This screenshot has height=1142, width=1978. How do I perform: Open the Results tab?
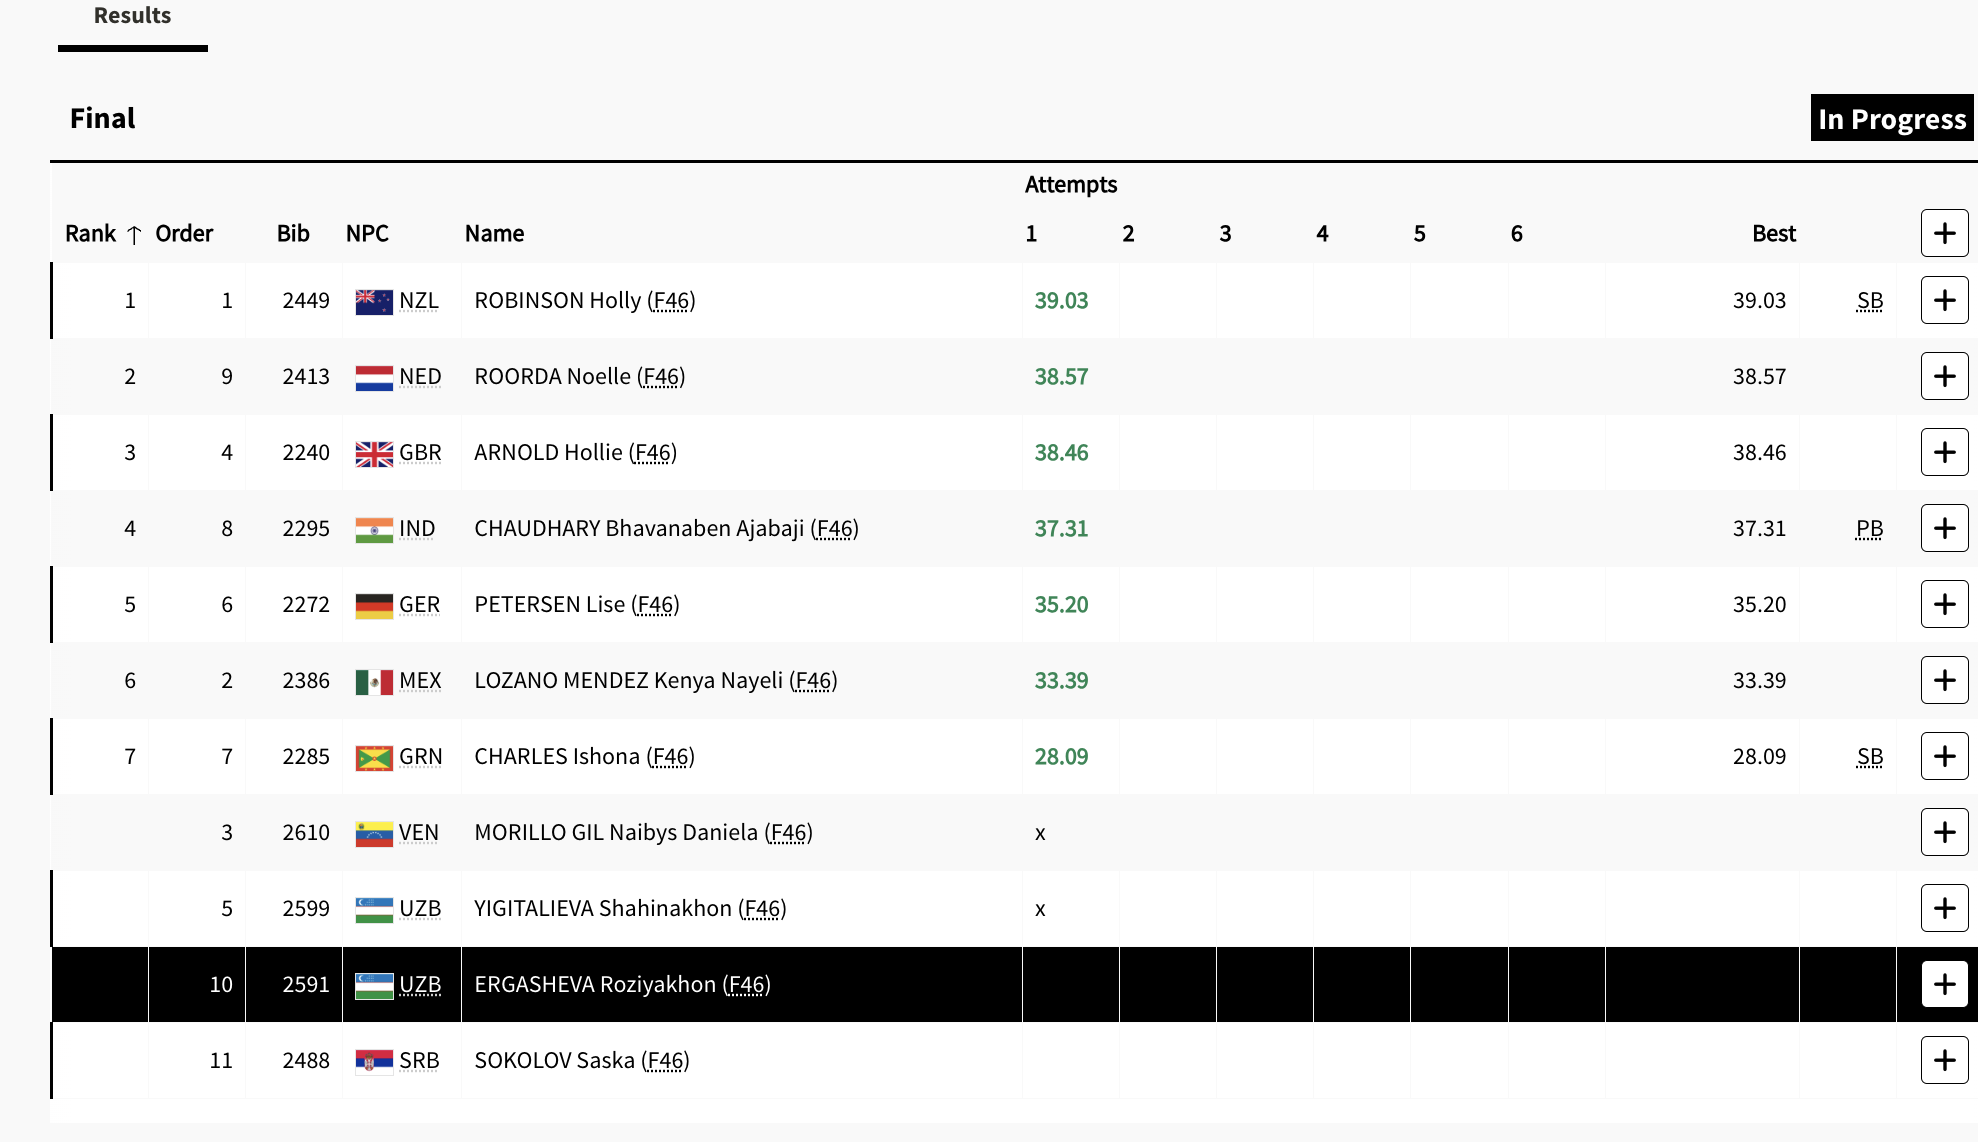(x=132, y=16)
